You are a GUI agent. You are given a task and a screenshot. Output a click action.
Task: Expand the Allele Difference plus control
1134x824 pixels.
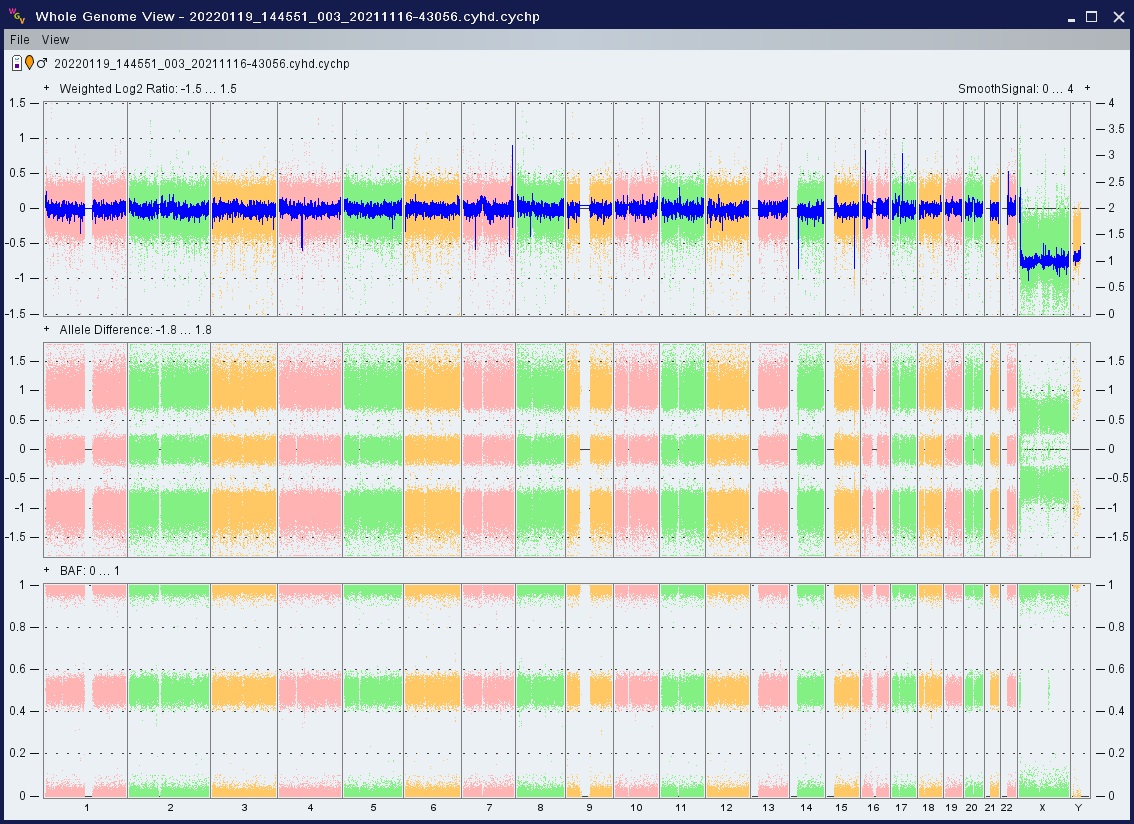click(47, 330)
